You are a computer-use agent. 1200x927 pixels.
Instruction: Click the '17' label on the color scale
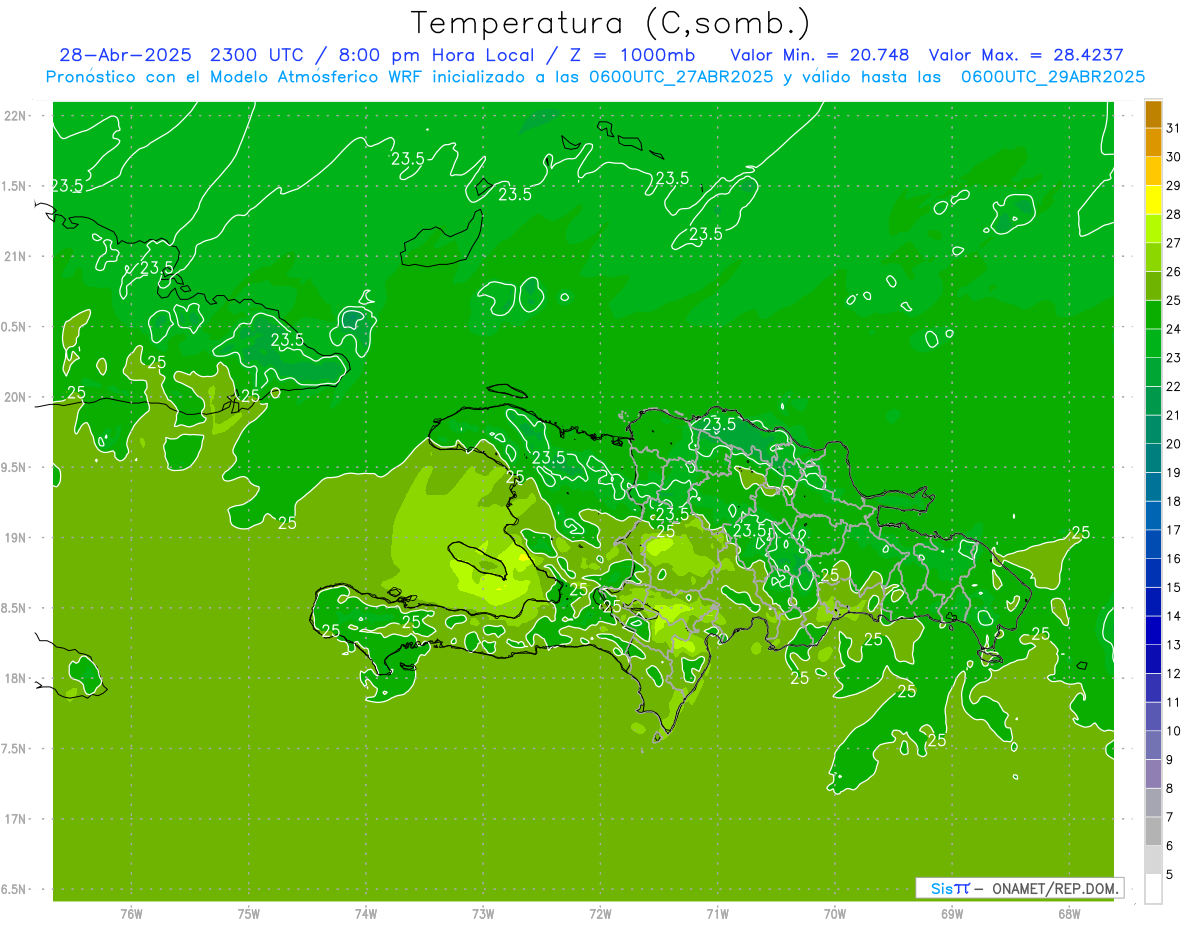(x=1173, y=530)
